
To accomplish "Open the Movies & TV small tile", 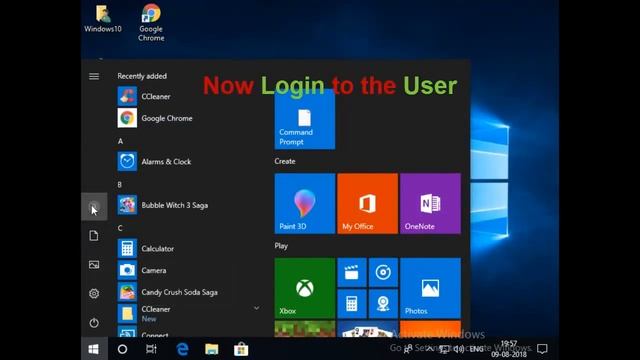I will click(352, 272).
